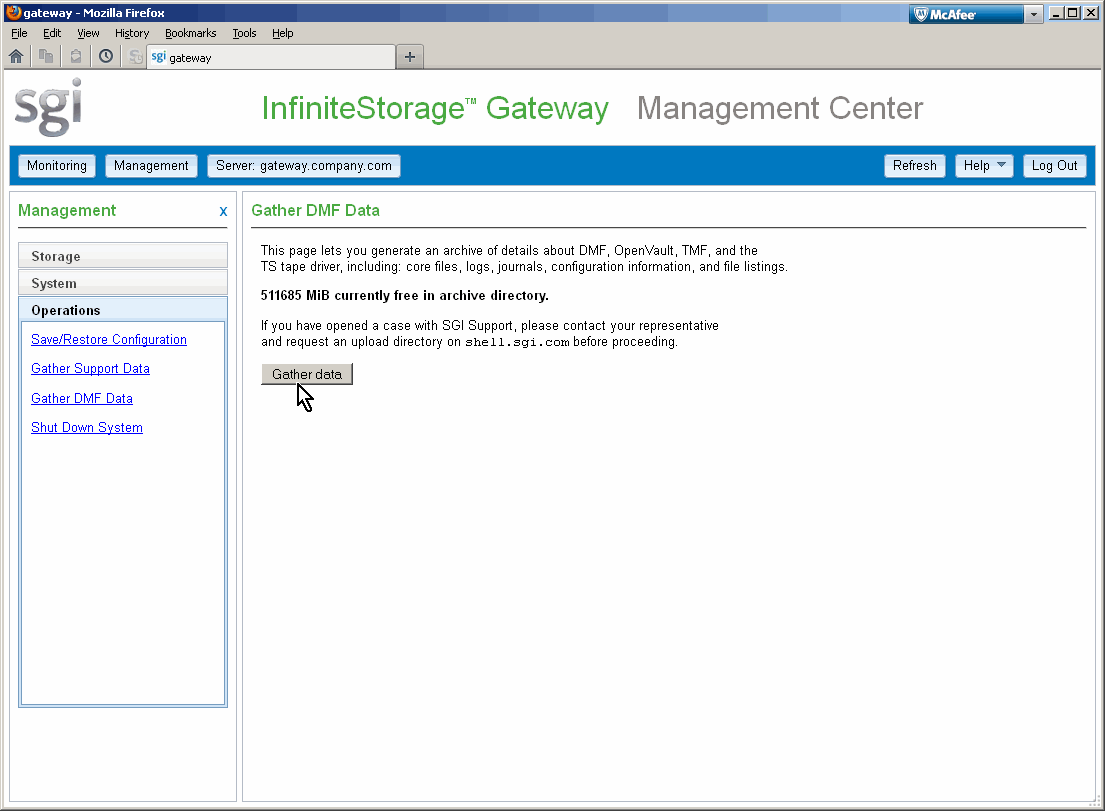This screenshot has width=1105, height=811.
Task: Select the gateway browser tab
Action: point(271,57)
